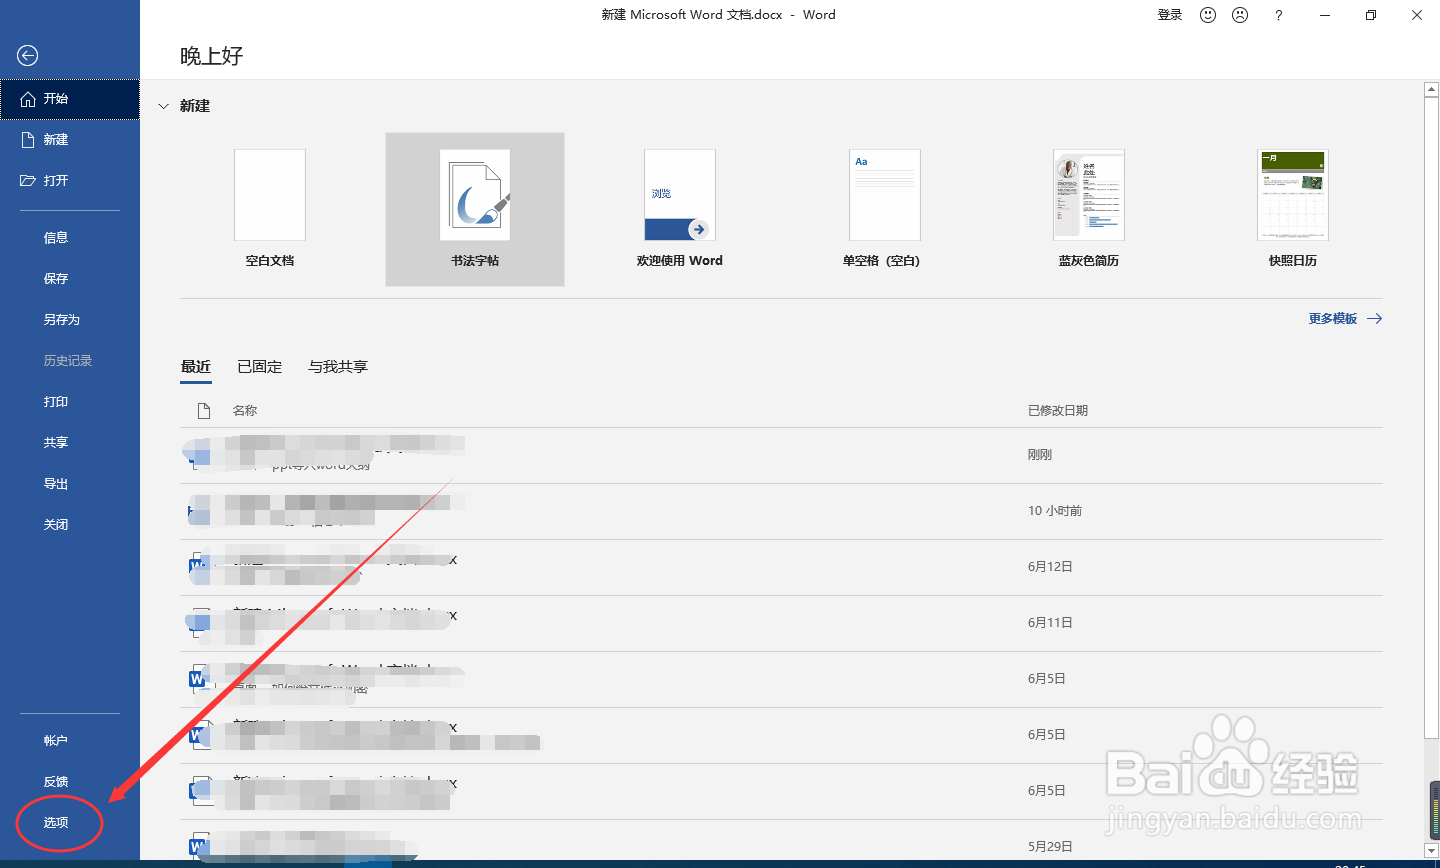
Task: Open the 欢迎使用 Word template
Action: [x=680, y=195]
